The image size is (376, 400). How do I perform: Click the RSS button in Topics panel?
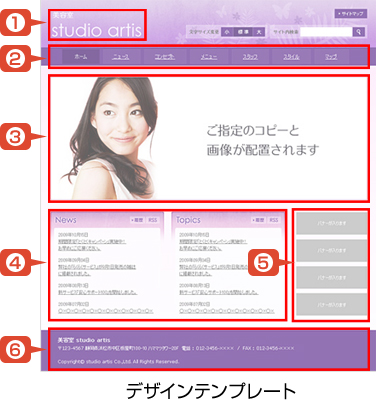pos(274,220)
